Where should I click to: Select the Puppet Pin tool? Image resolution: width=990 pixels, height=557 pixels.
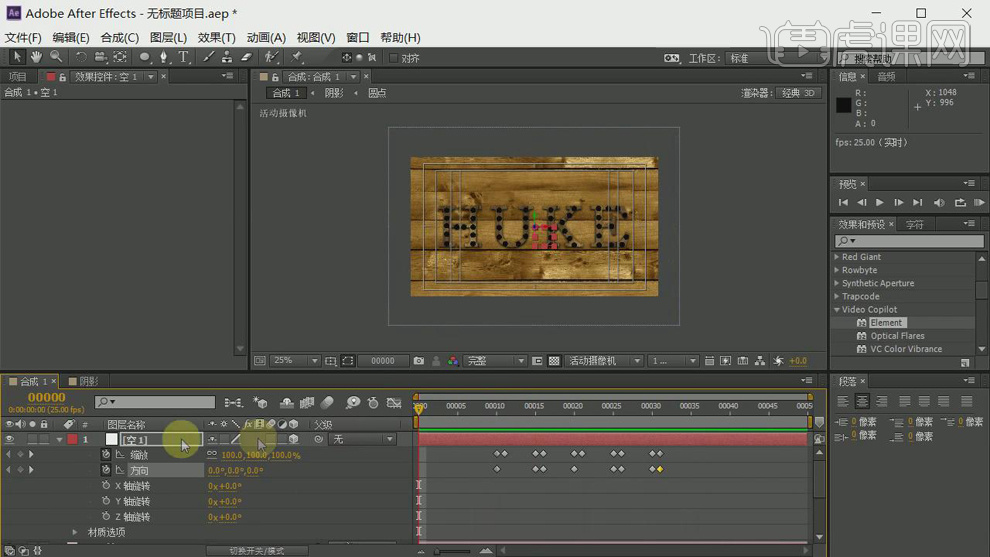[x=296, y=57]
